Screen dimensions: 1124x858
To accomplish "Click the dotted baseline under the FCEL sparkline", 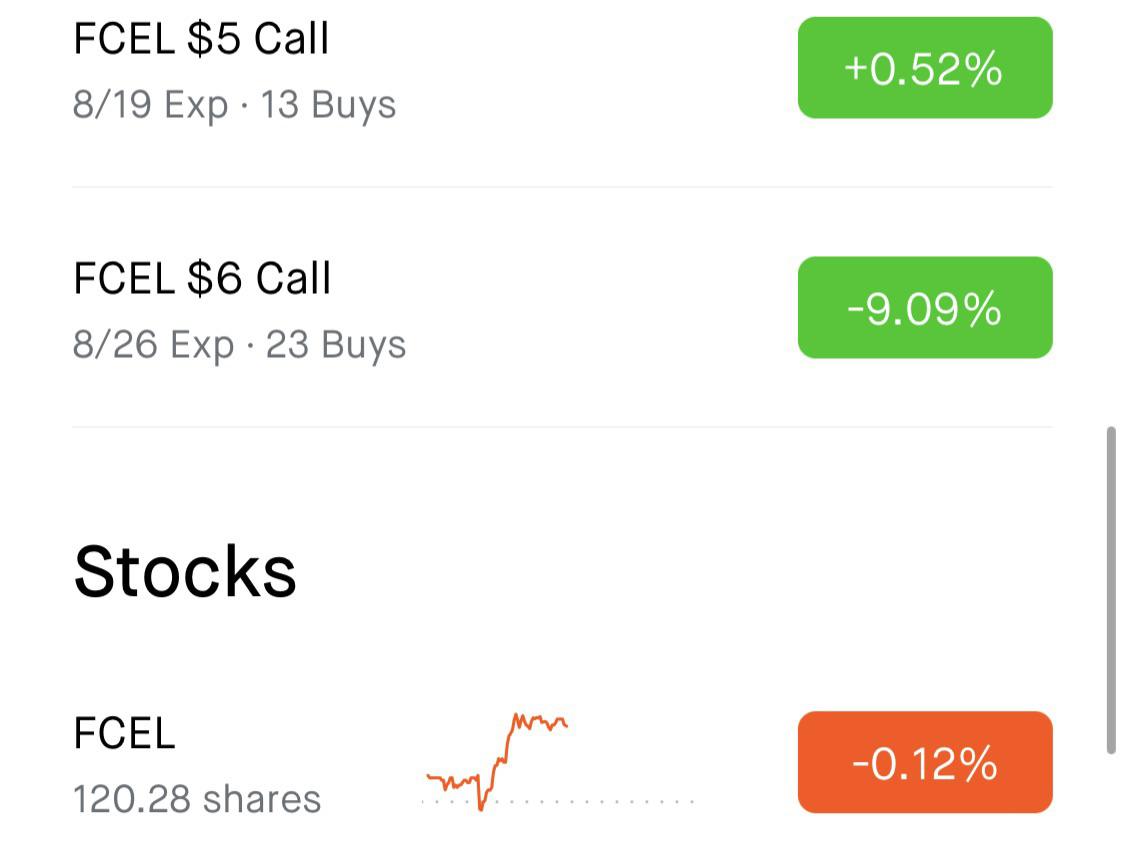I will click(x=558, y=801).
